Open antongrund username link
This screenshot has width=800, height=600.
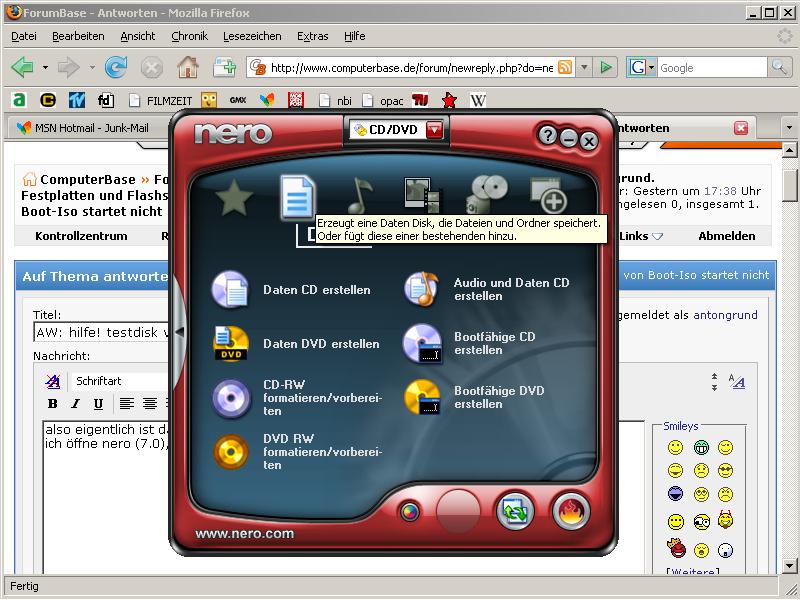[725, 315]
